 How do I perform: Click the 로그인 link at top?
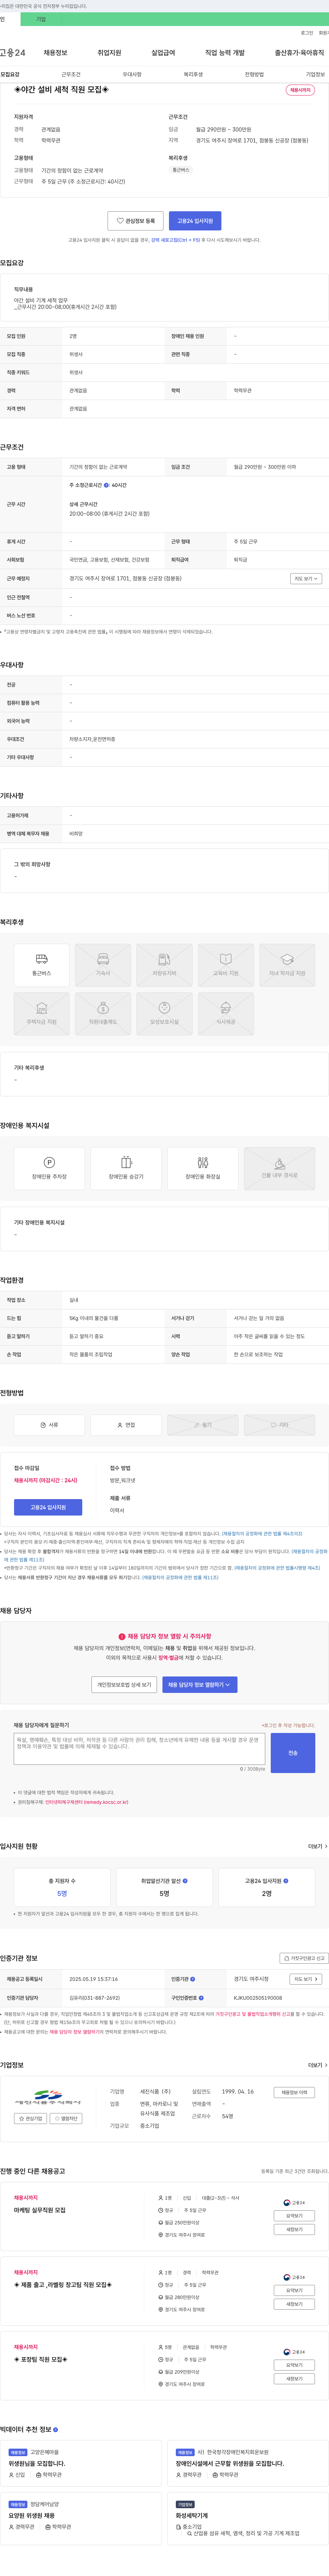pos(307,33)
